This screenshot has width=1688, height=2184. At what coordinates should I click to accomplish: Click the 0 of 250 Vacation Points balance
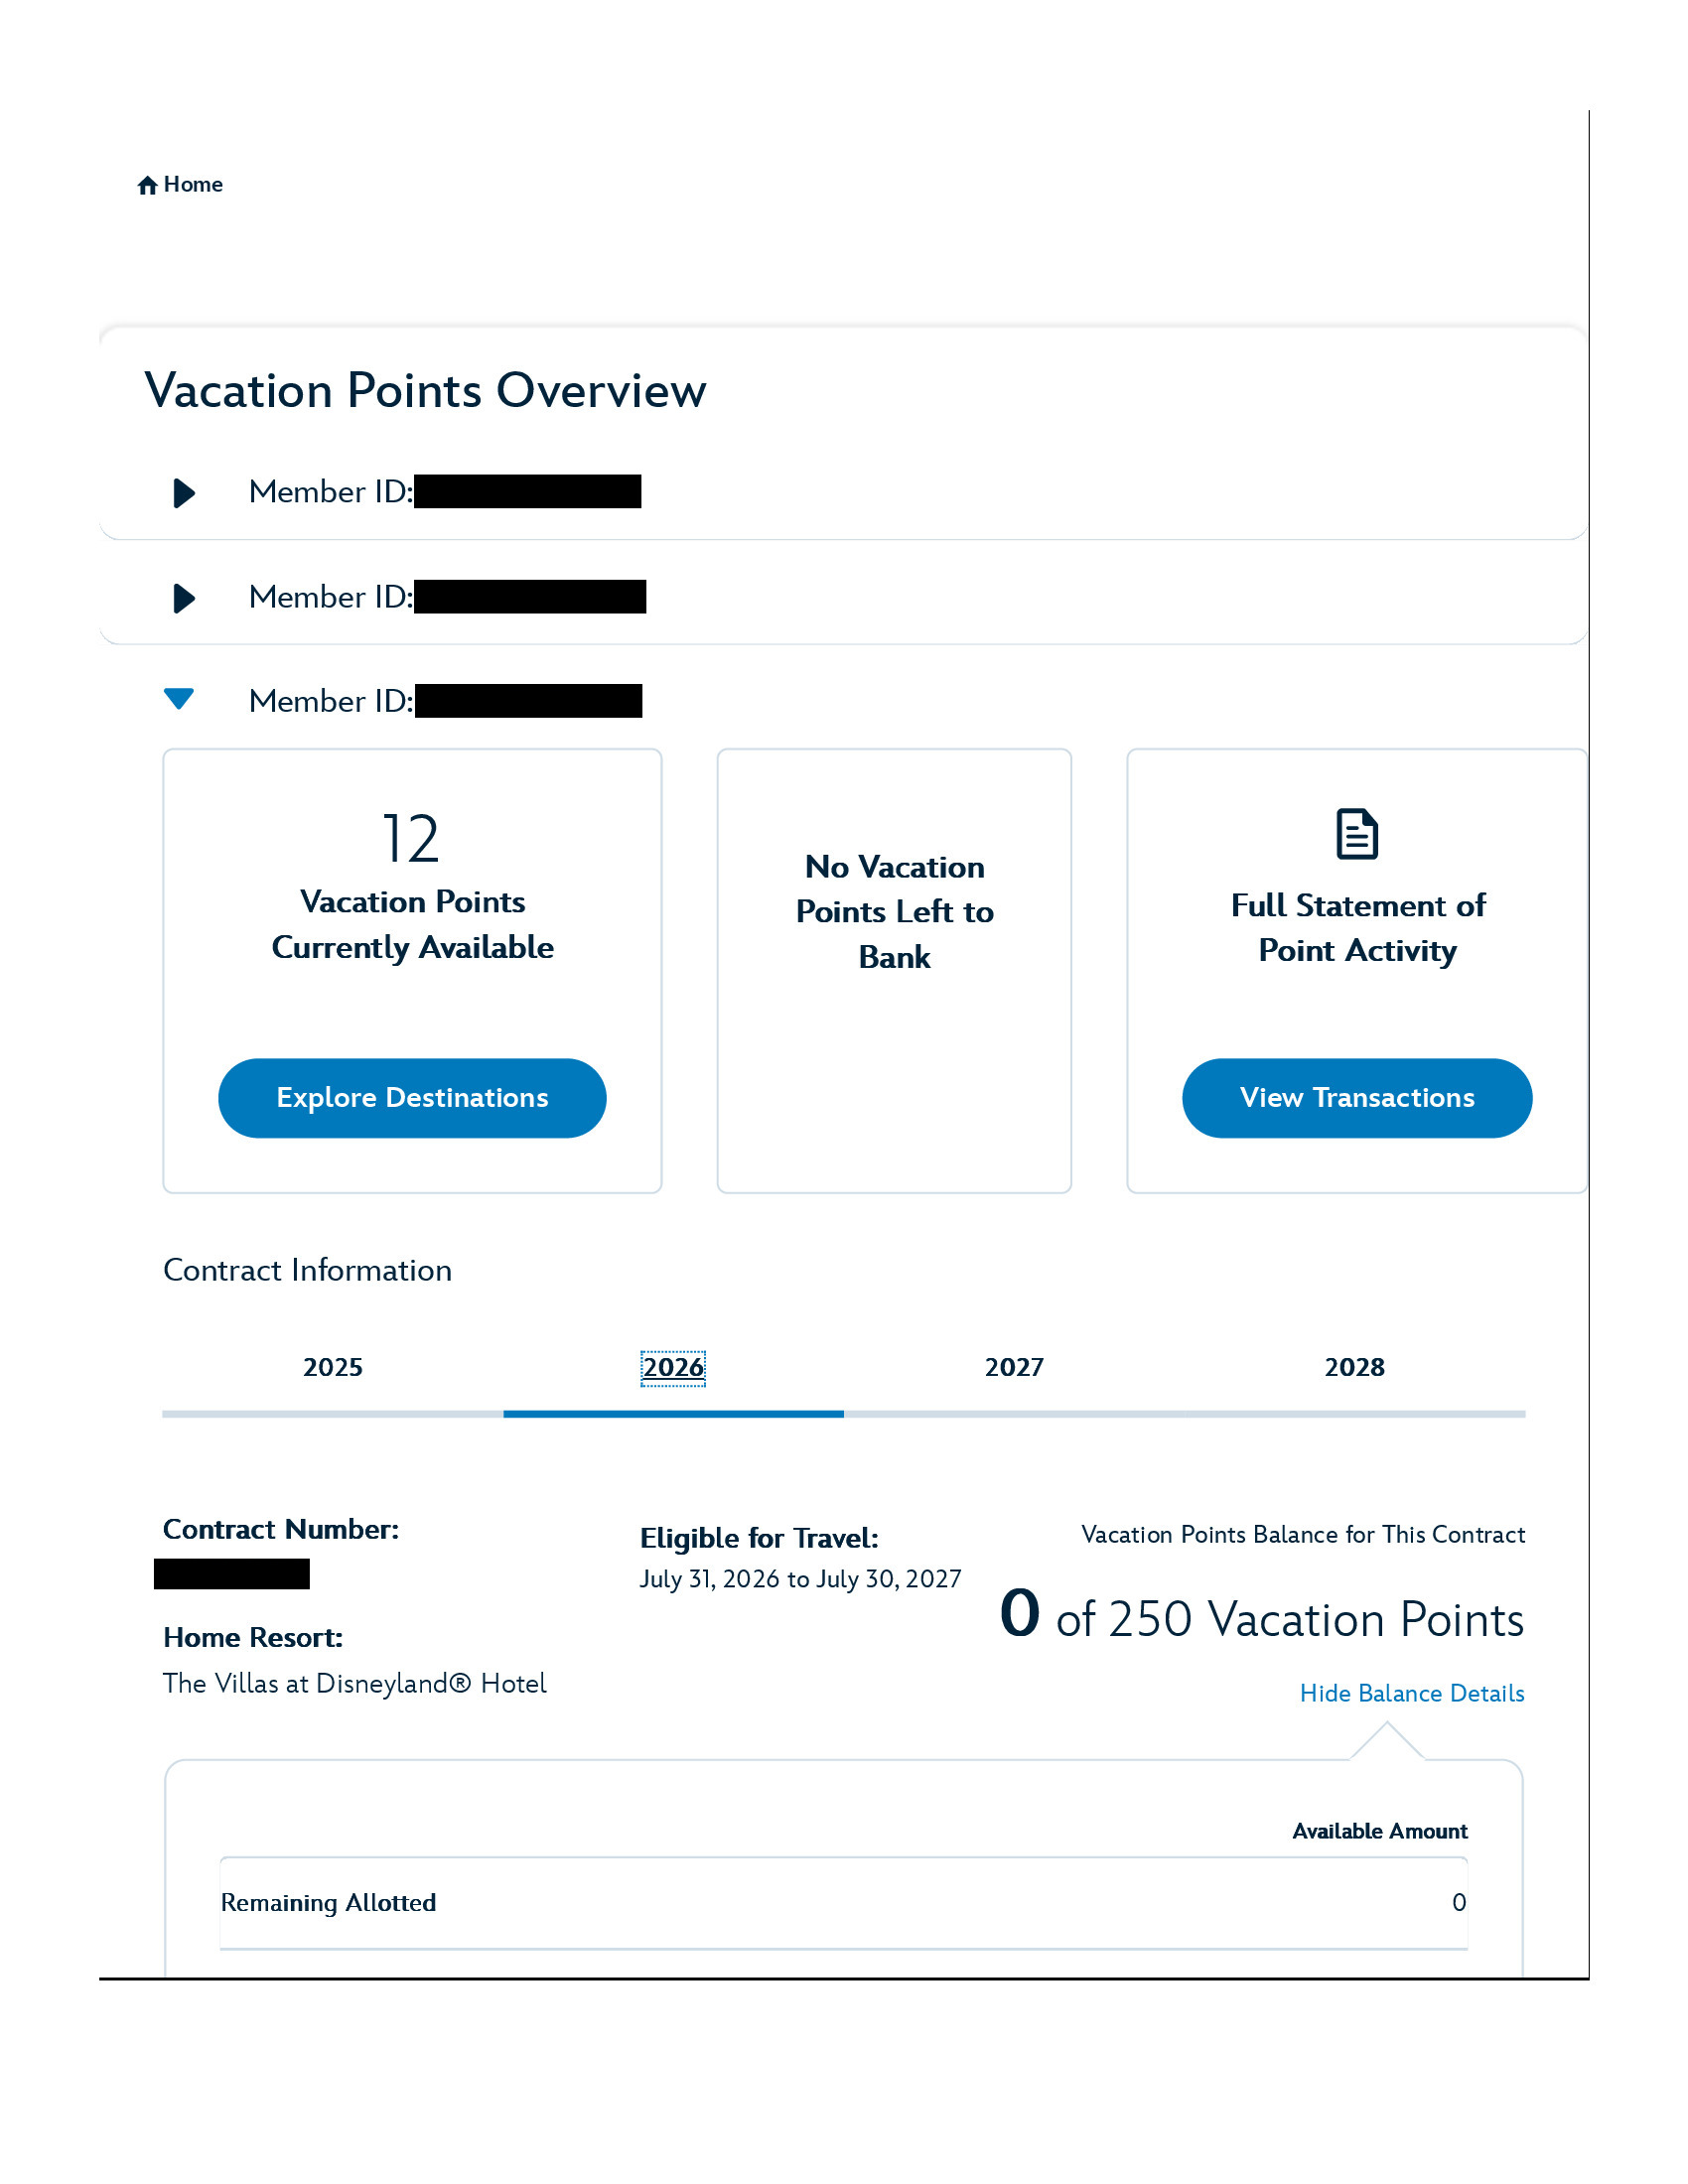pyautogui.click(x=1261, y=1617)
